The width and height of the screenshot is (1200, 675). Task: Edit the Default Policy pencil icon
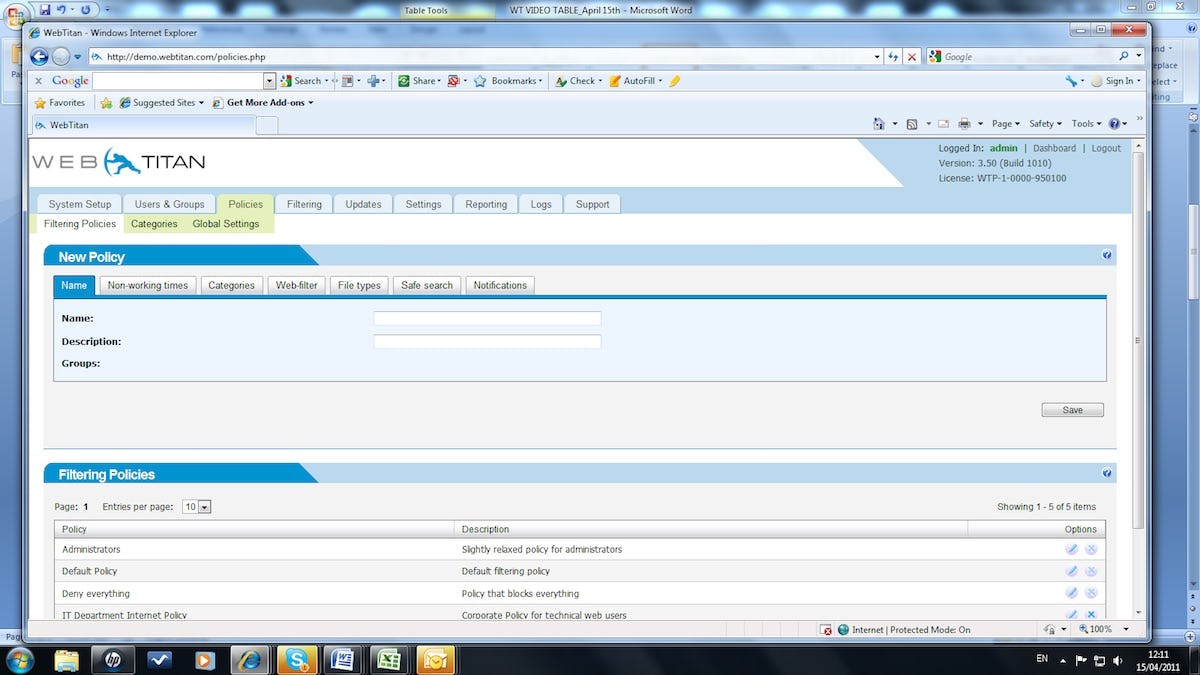pyautogui.click(x=1071, y=571)
